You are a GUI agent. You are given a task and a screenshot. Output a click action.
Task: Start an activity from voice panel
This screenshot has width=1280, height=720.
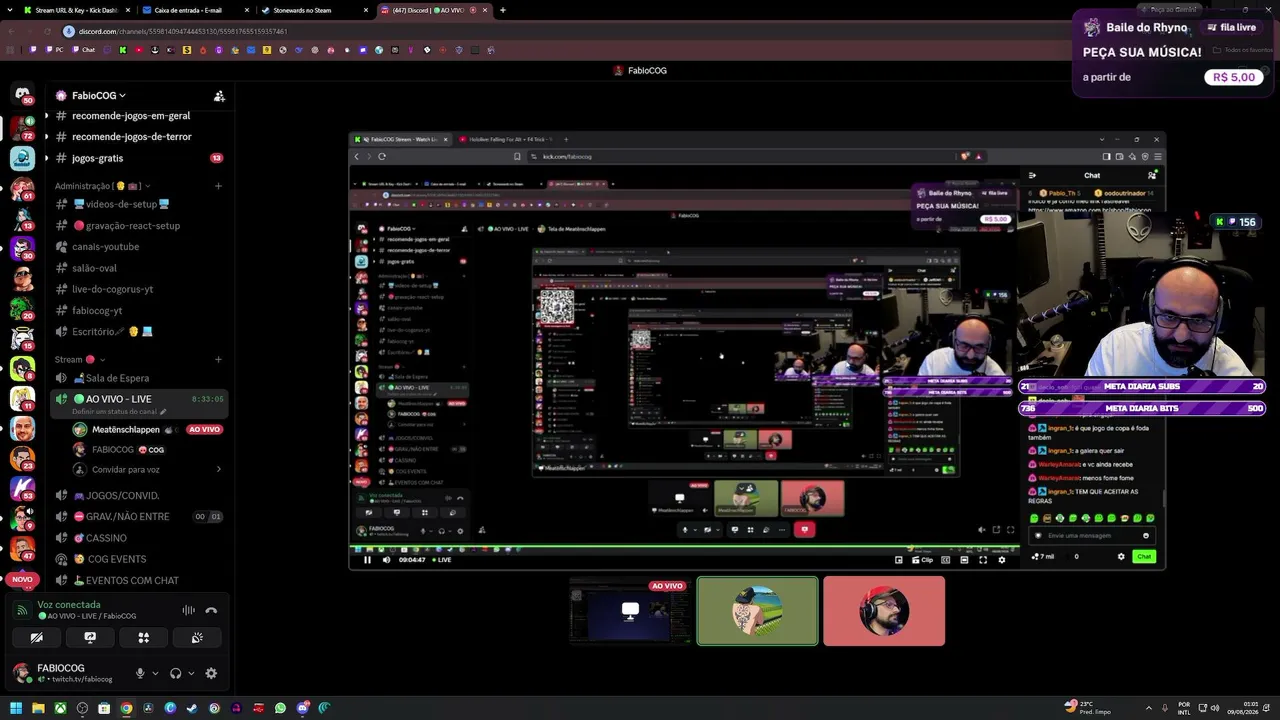pyautogui.click(x=144, y=637)
